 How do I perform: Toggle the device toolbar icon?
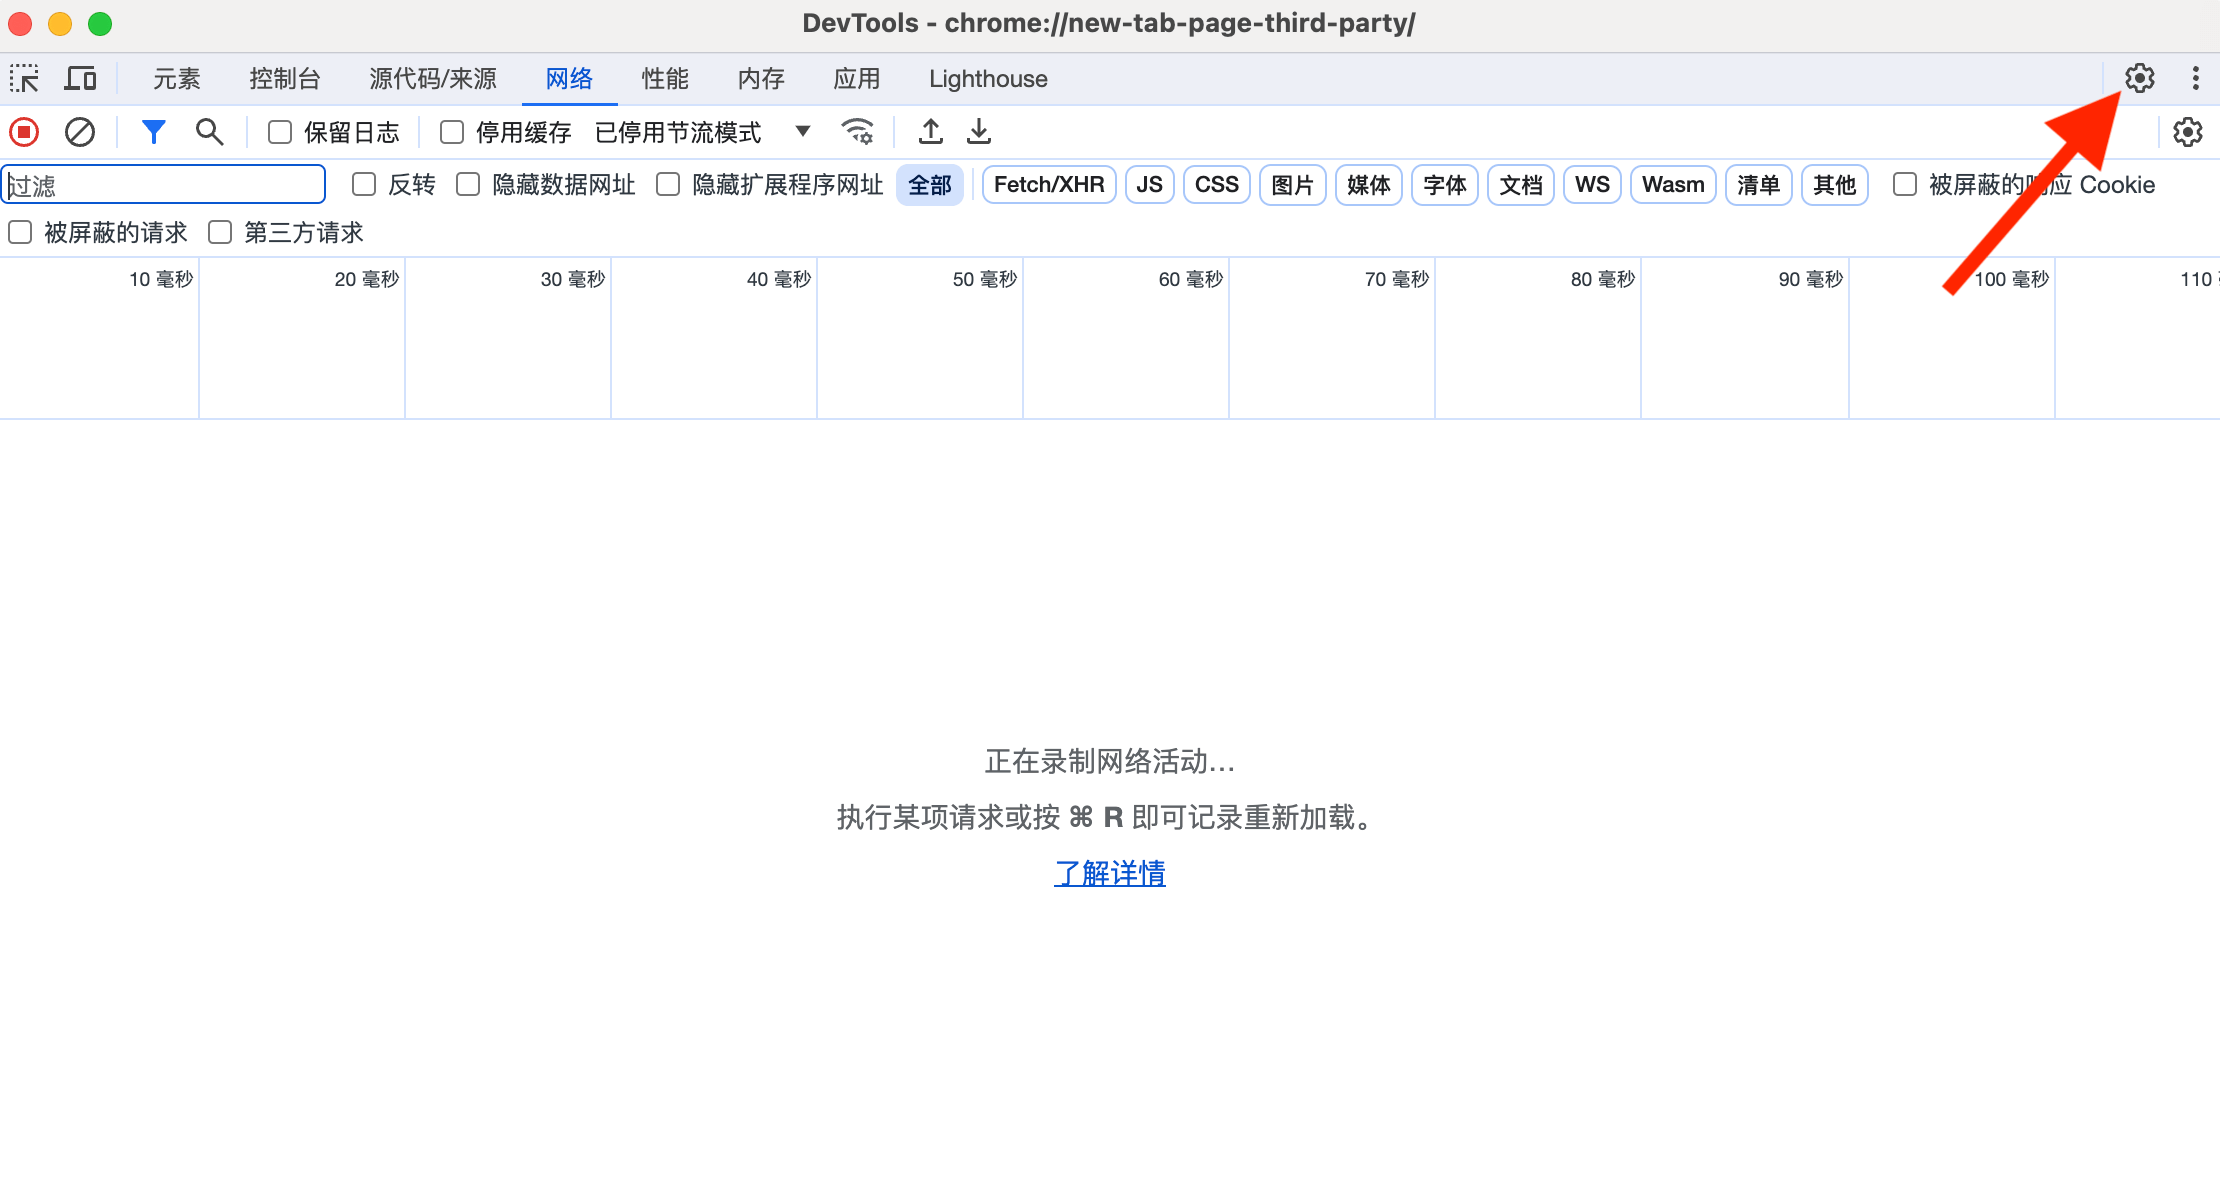(x=80, y=79)
